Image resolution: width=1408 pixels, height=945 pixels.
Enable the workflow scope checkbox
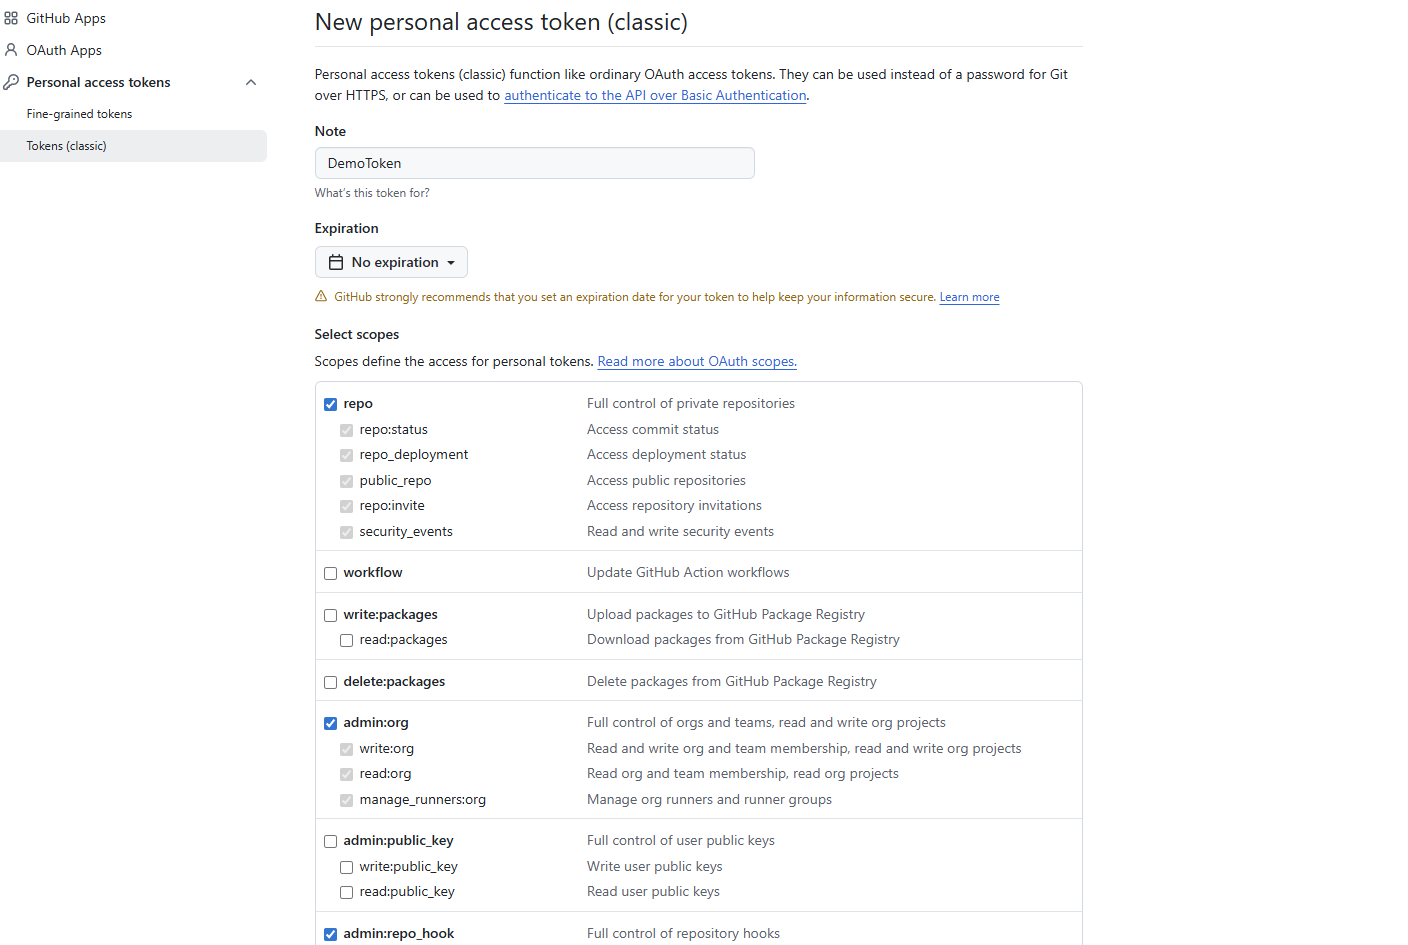tap(330, 573)
